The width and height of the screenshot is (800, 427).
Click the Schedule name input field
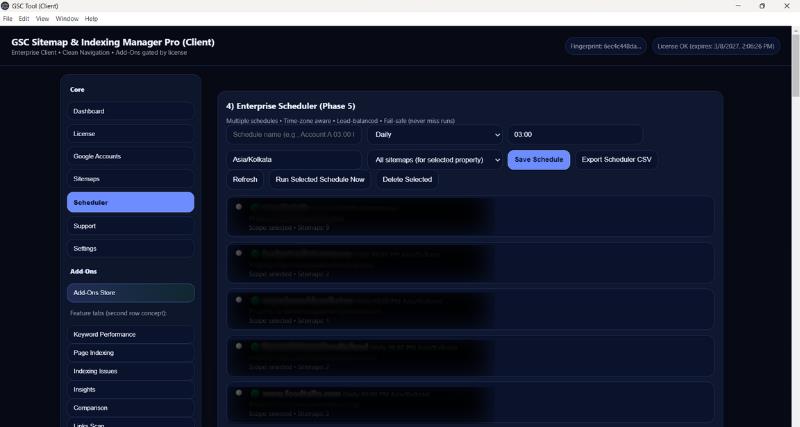(294, 134)
